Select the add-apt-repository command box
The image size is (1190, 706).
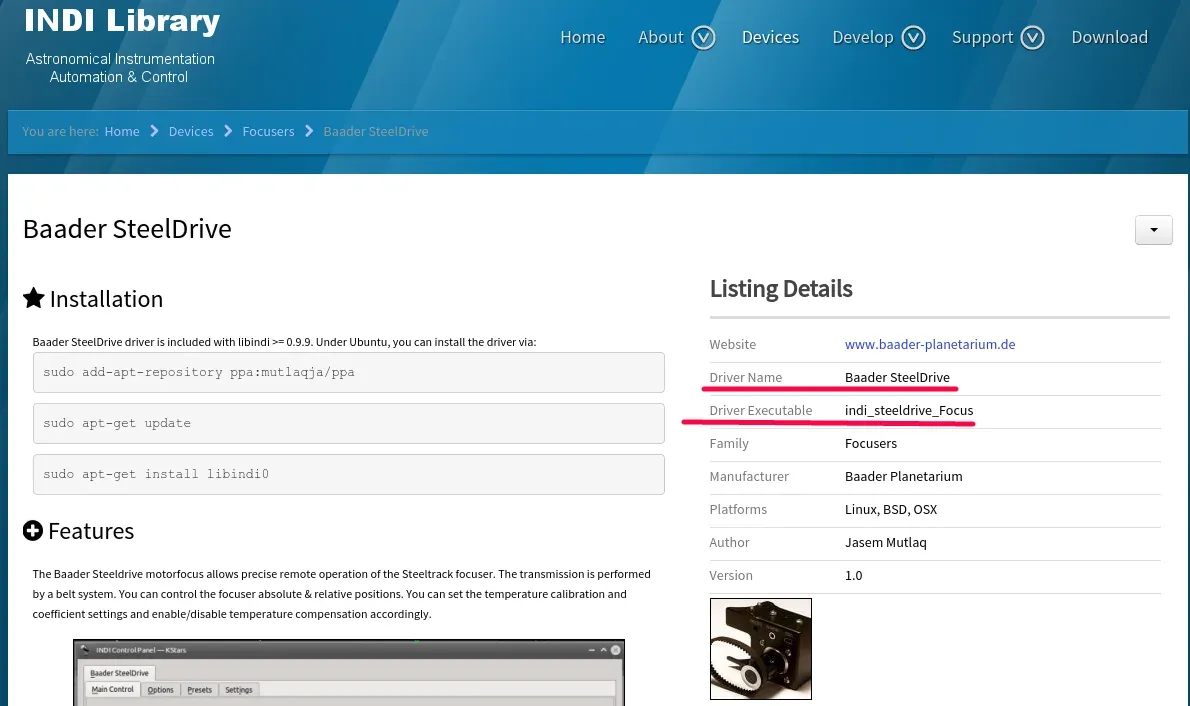[348, 372]
